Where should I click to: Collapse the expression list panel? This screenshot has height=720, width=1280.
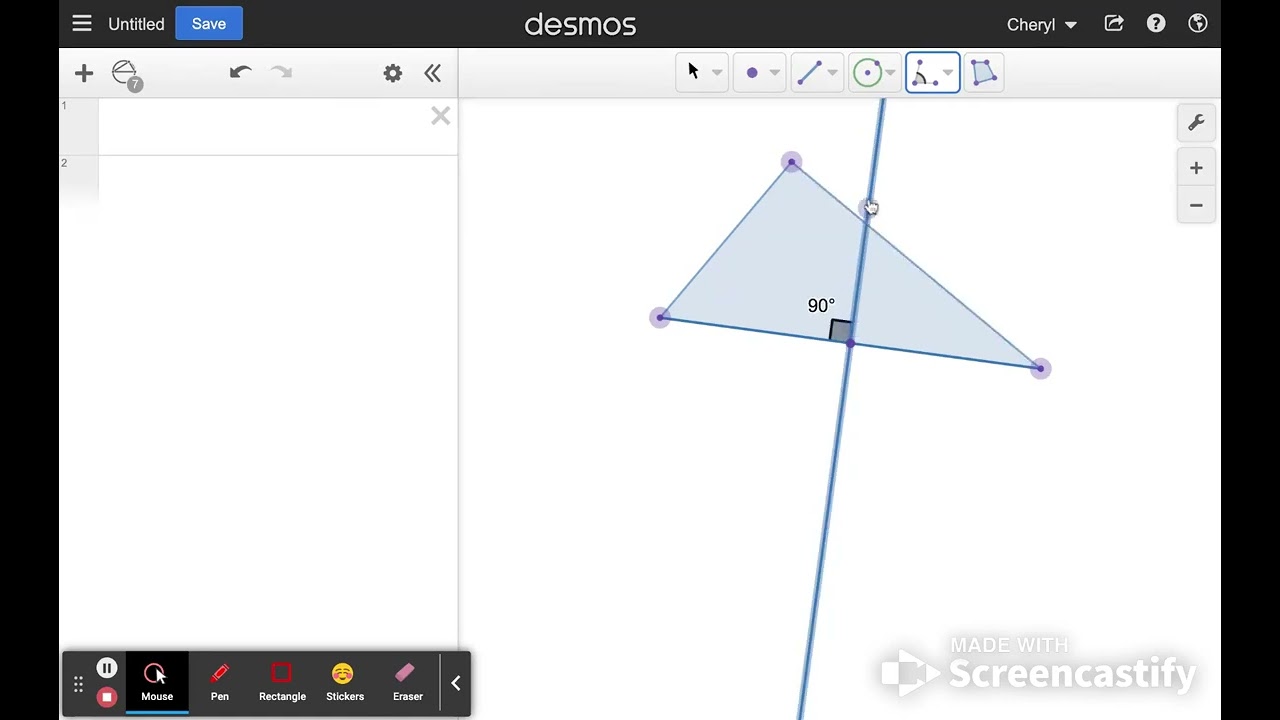pos(433,73)
